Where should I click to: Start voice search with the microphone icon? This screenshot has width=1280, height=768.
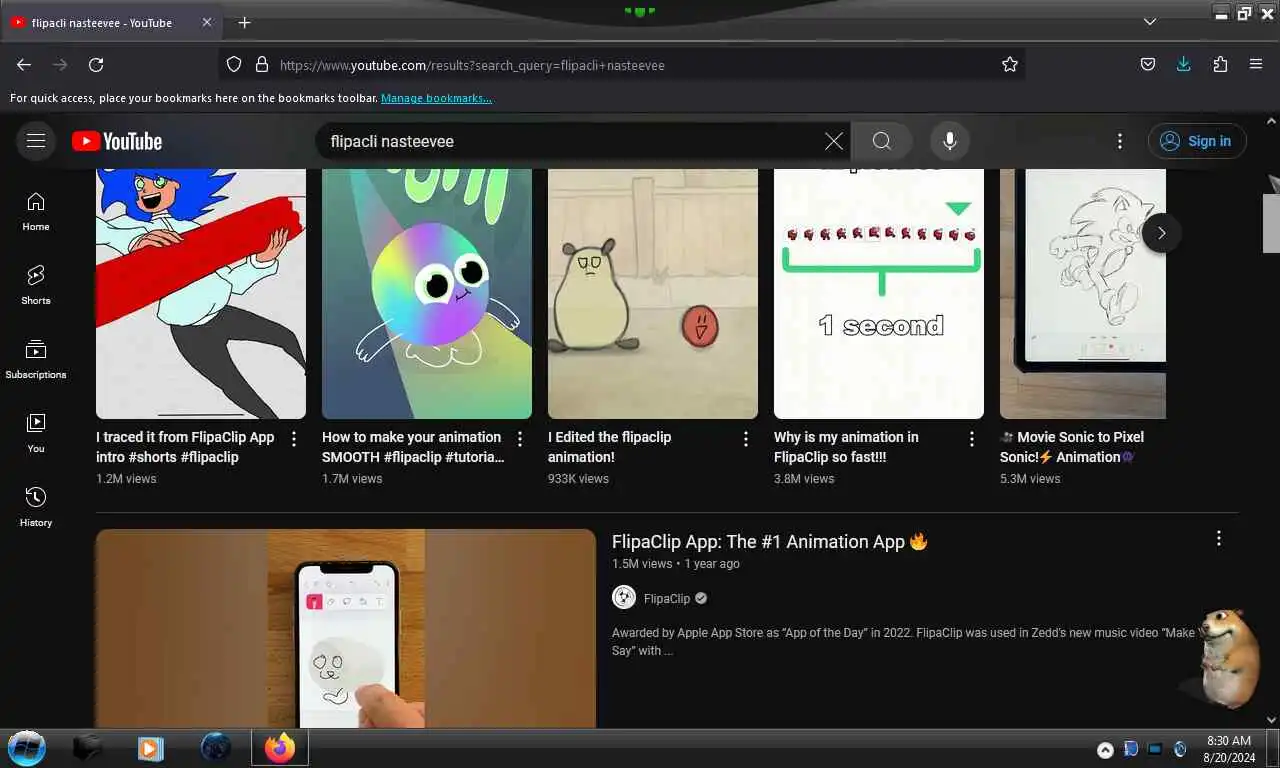[950, 141]
